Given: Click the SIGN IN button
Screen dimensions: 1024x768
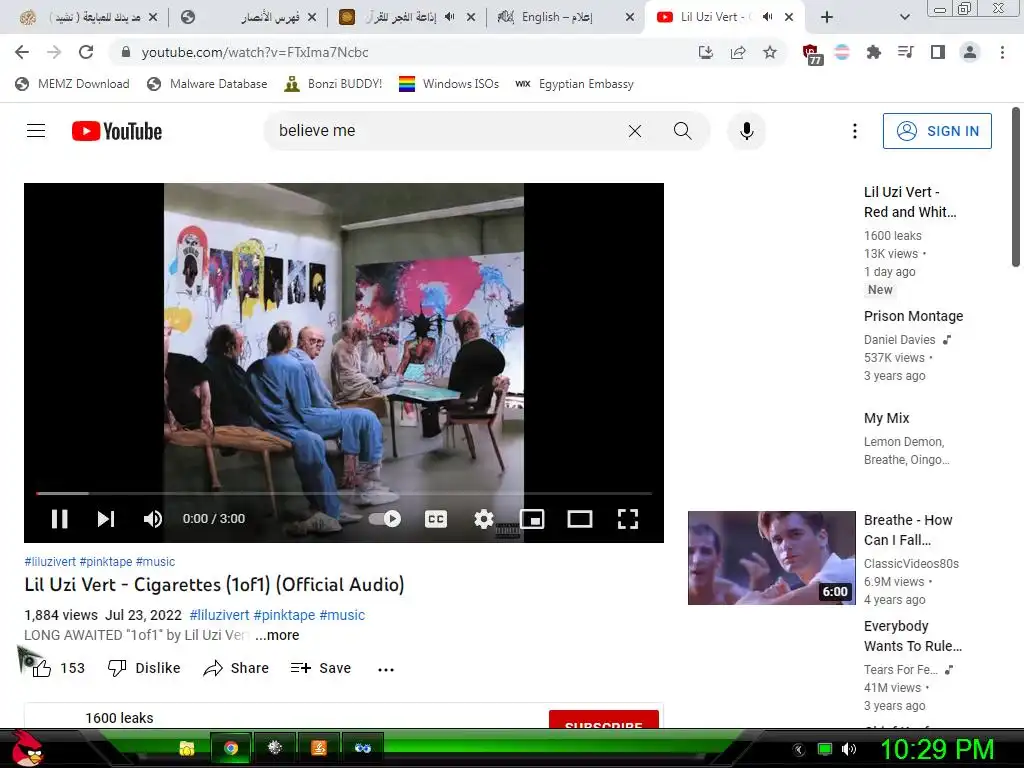Looking at the screenshot, I should coord(937,131).
